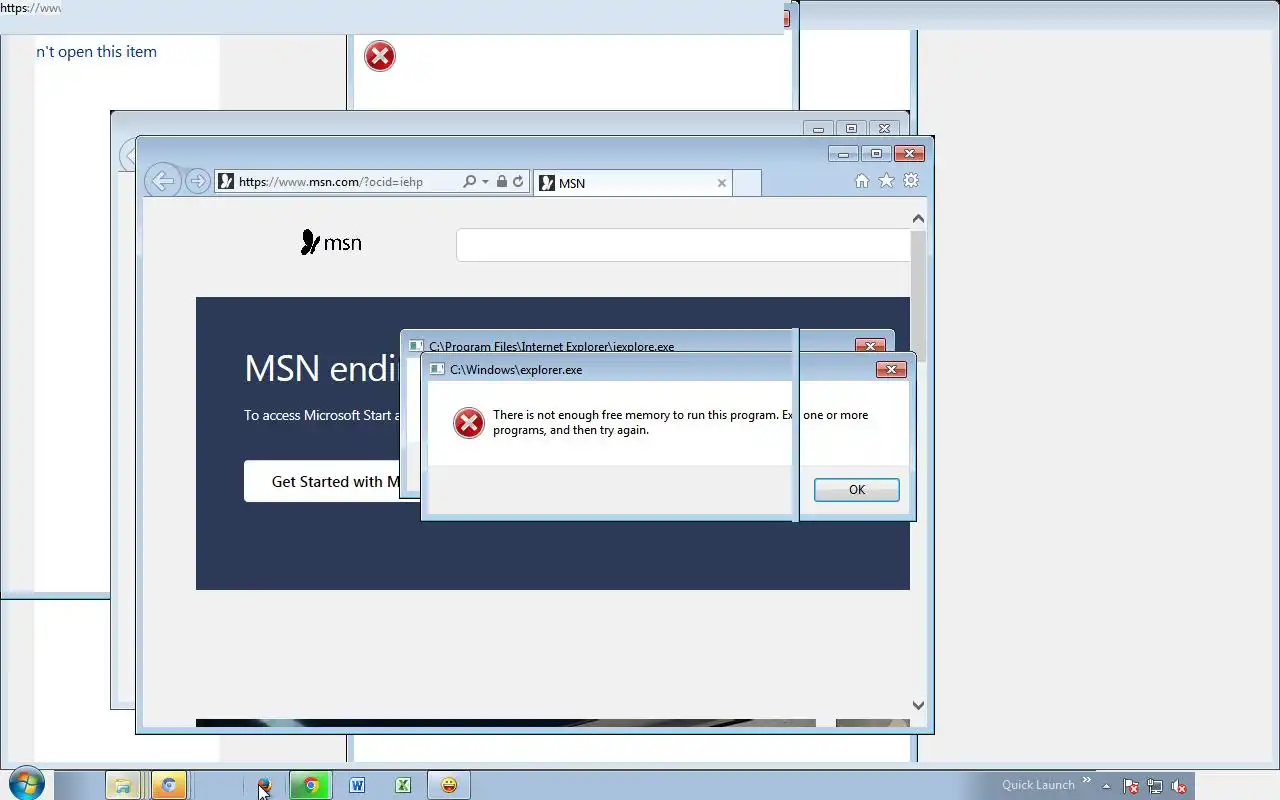Click the Quick Launch toolbar label
Image resolution: width=1280 pixels, height=800 pixels.
[1038, 785]
